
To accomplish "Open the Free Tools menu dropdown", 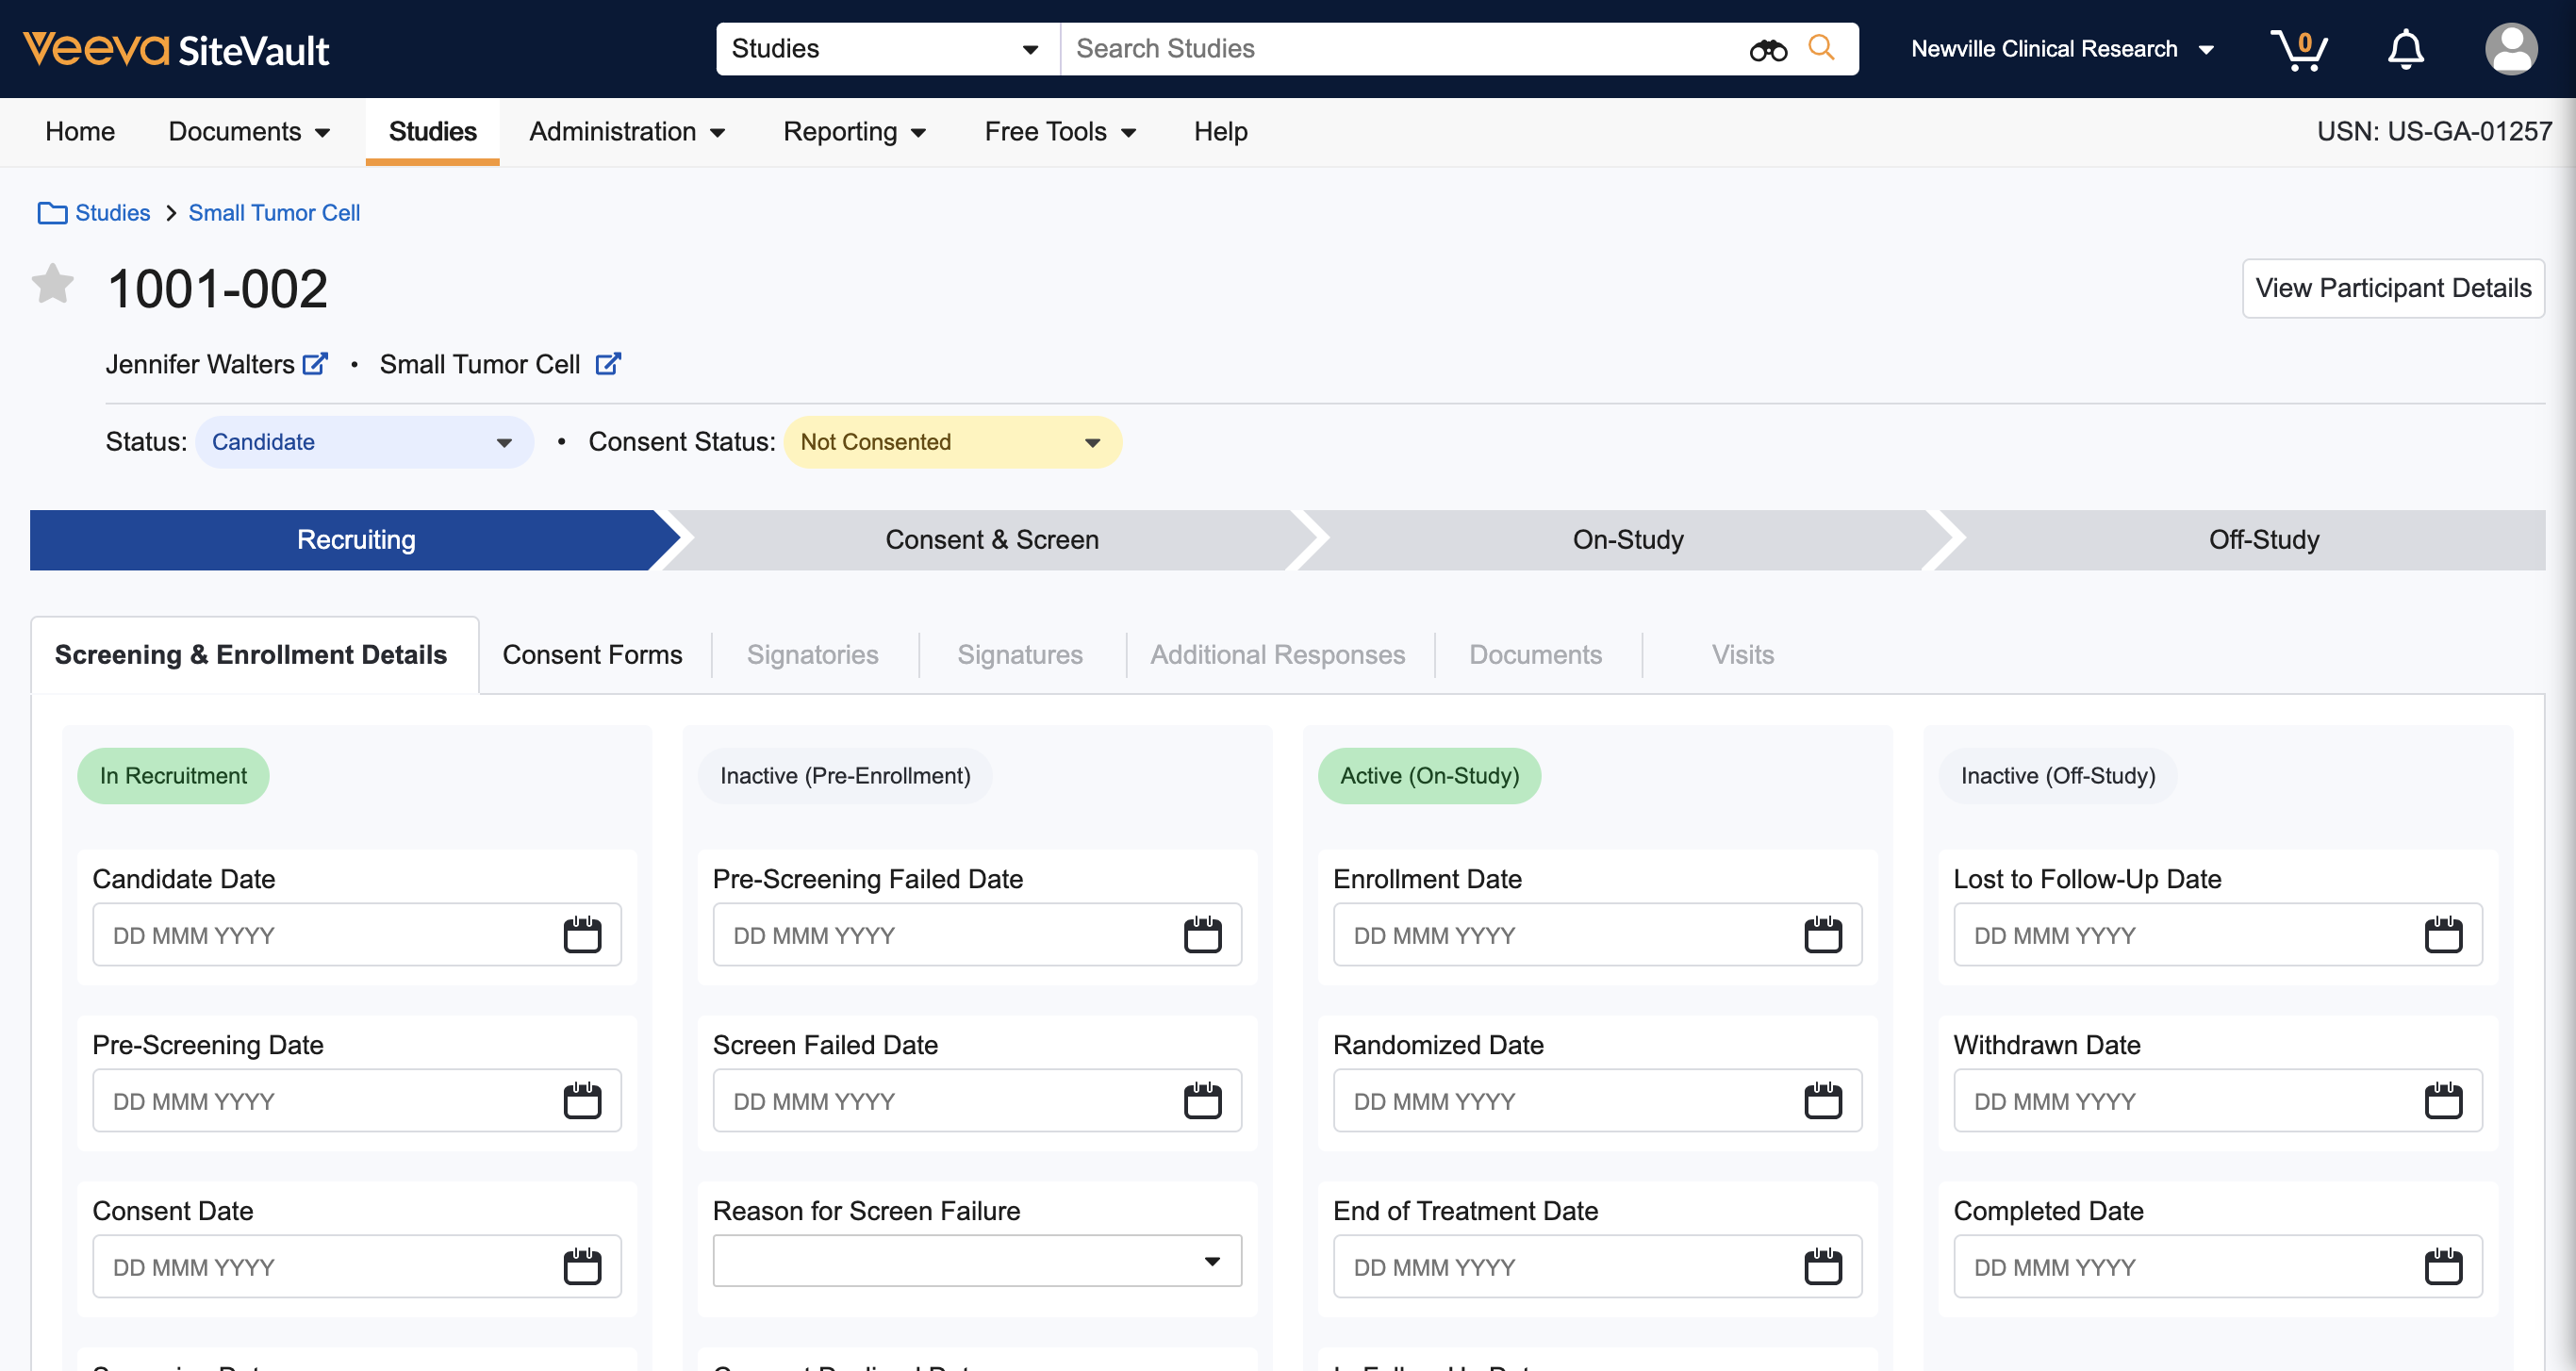I will pyautogui.click(x=1060, y=132).
